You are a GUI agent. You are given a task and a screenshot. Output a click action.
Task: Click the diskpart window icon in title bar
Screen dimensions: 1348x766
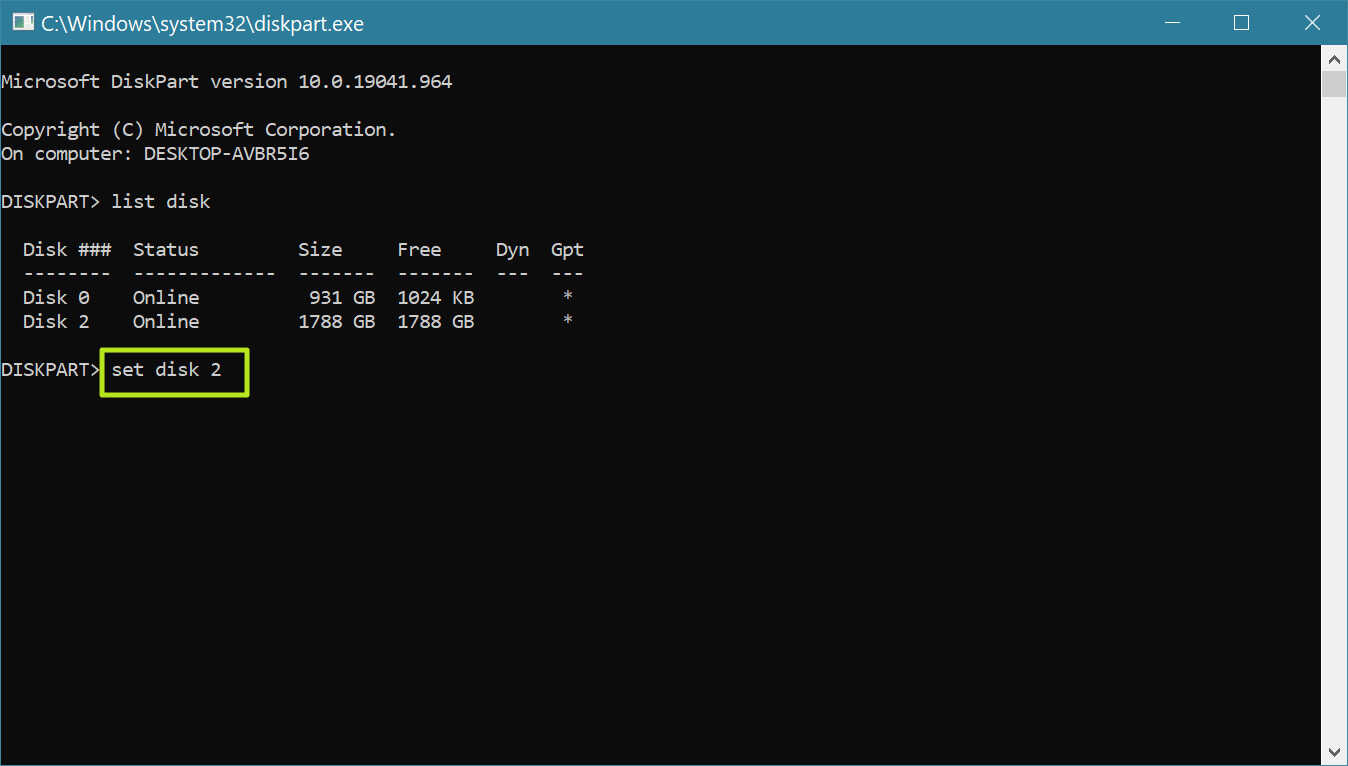(x=22, y=22)
